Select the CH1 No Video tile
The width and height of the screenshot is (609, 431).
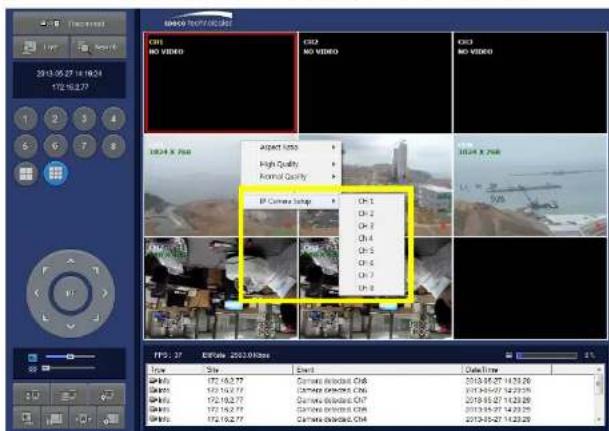[221, 83]
